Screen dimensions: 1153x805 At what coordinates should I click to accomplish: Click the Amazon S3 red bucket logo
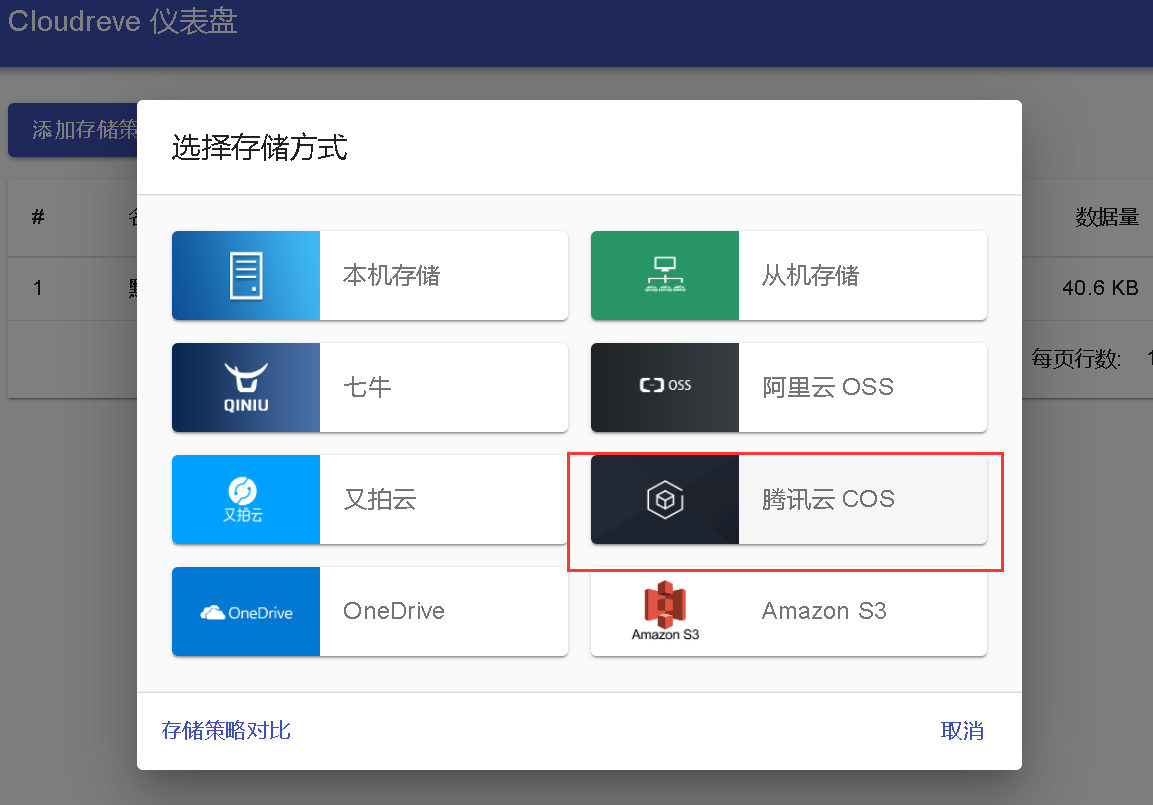665,610
